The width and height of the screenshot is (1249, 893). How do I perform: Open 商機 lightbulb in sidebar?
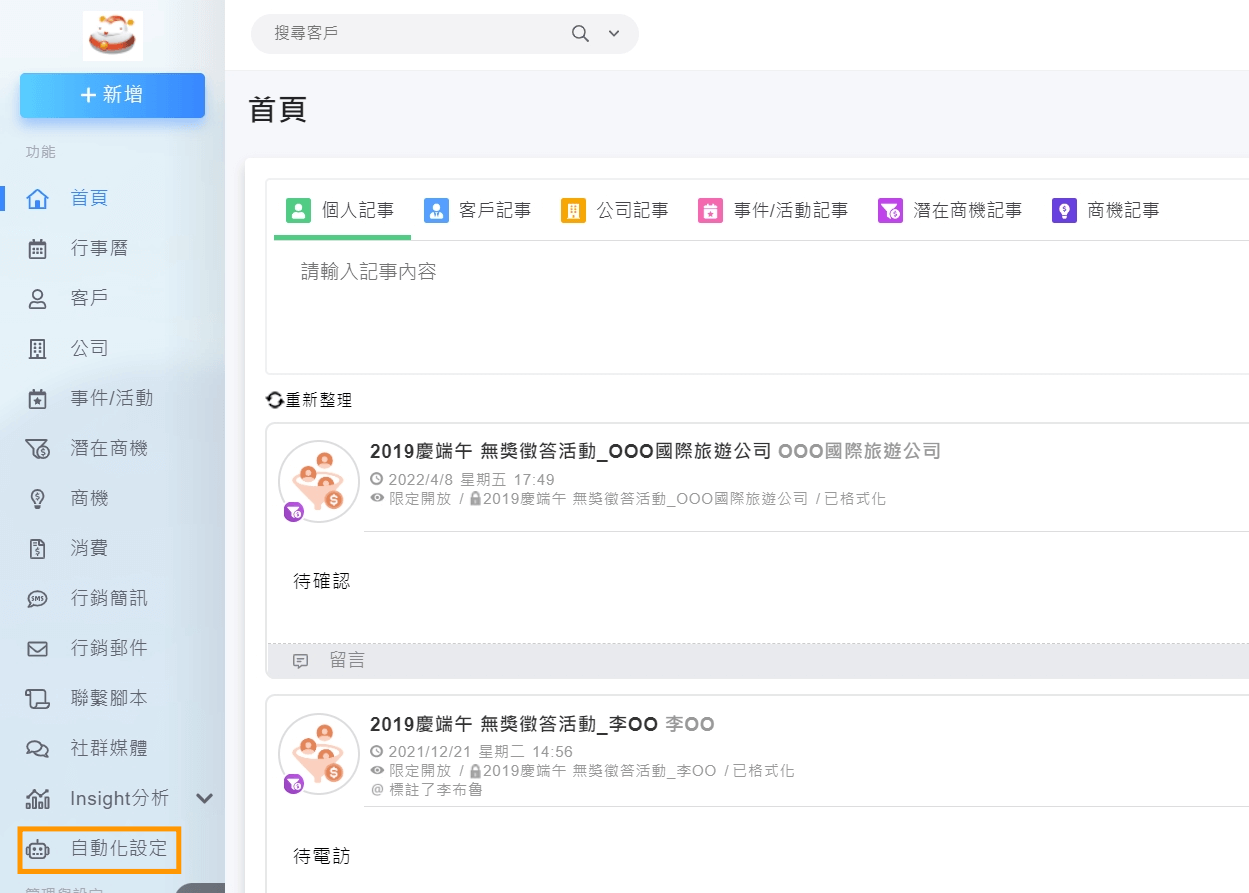(x=89, y=498)
